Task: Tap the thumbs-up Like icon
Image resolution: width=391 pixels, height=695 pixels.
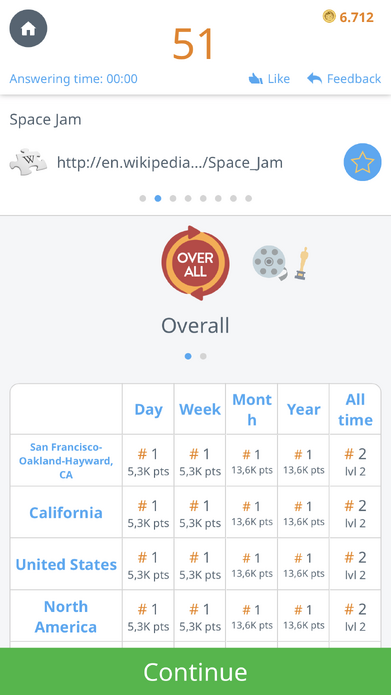Action: (256, 79)
